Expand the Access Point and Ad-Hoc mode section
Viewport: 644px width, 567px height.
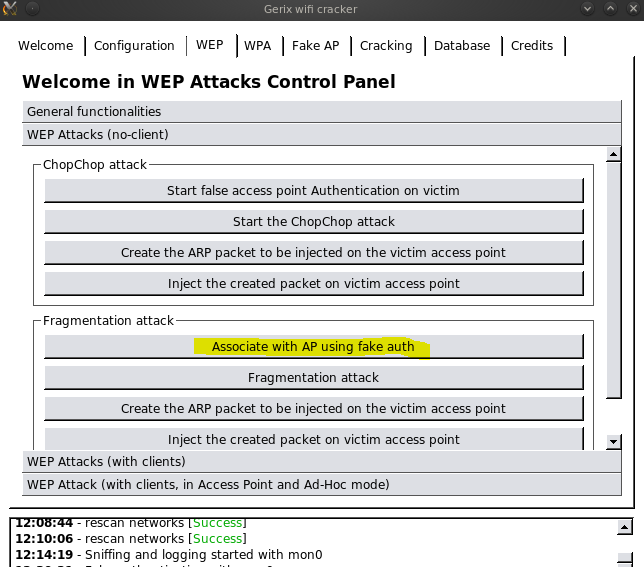322,484
